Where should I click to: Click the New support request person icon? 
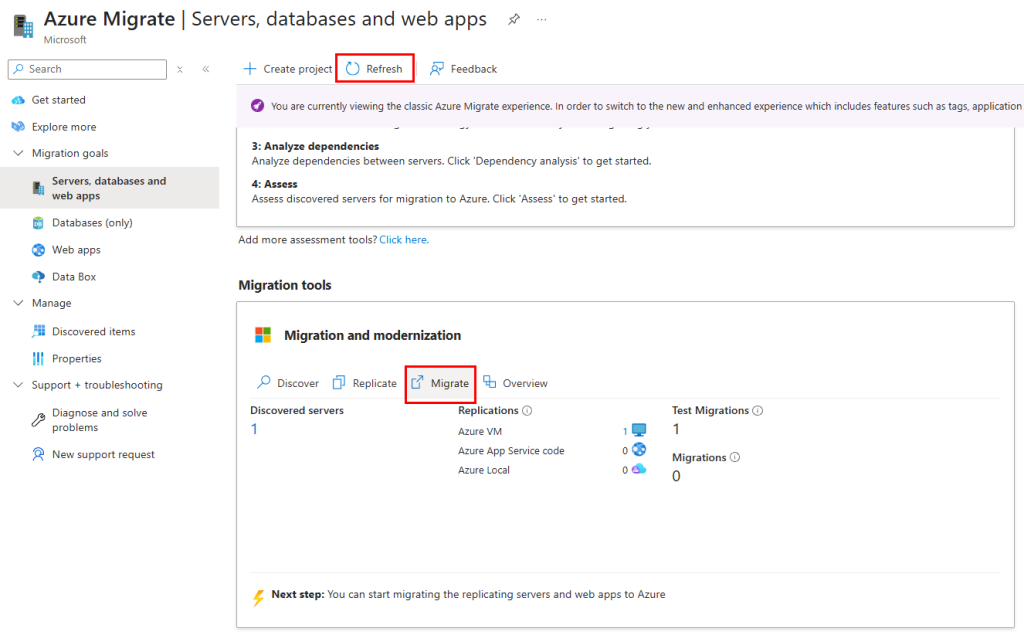coord(39,454)
